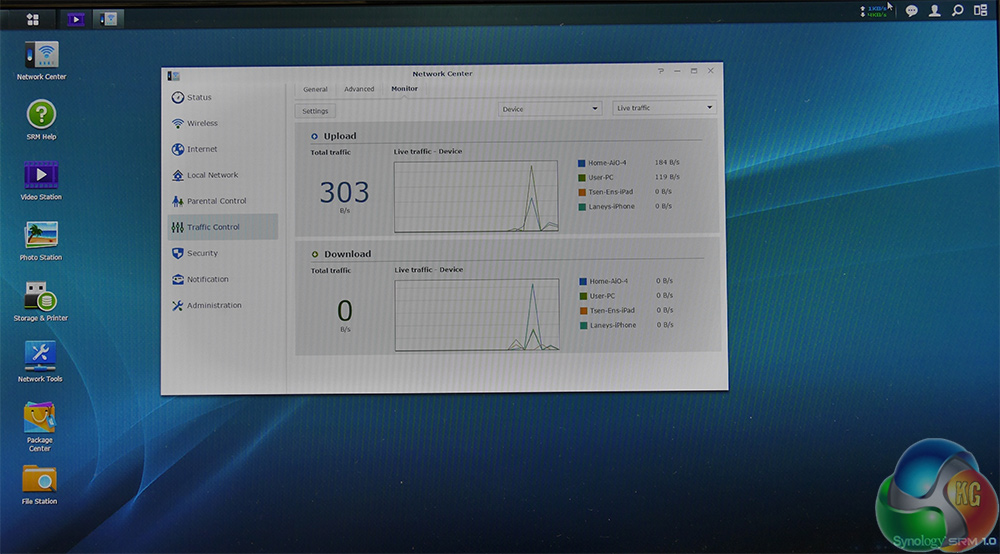Collapse the Download section toggle

point(314,254)
